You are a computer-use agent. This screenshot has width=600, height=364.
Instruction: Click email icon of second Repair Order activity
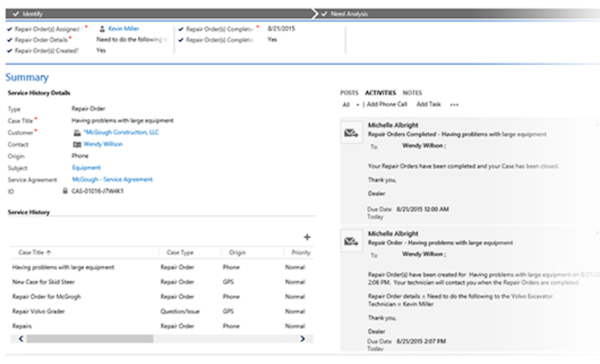pos(351,242)
